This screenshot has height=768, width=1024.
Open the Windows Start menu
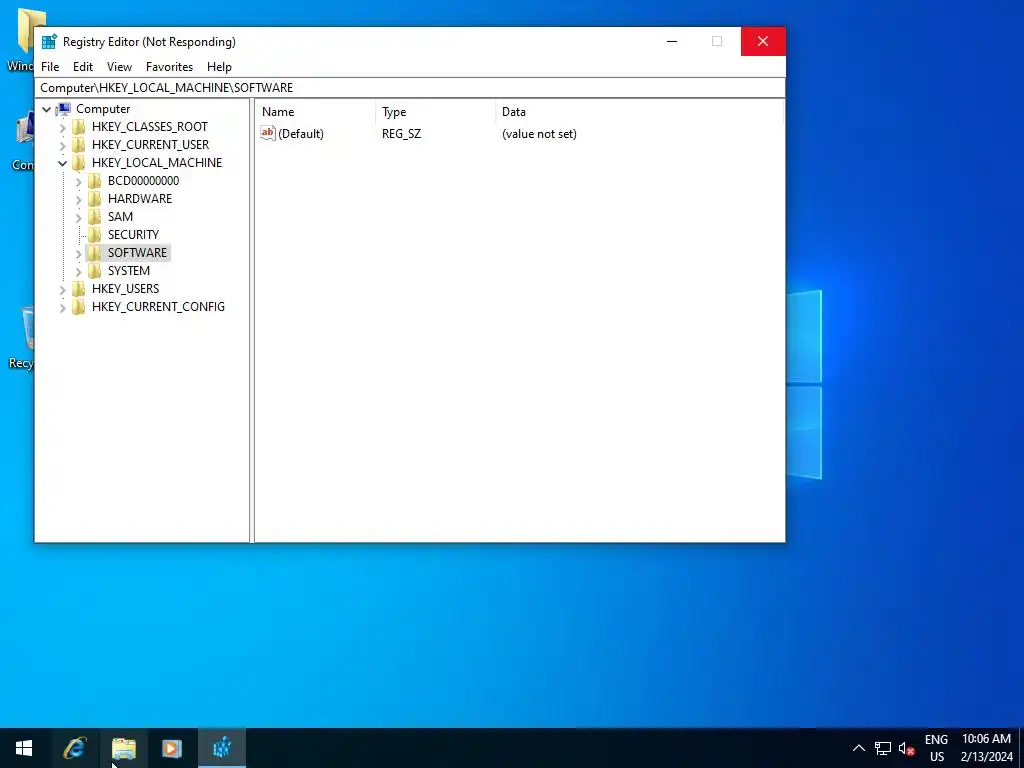(24, 748)
